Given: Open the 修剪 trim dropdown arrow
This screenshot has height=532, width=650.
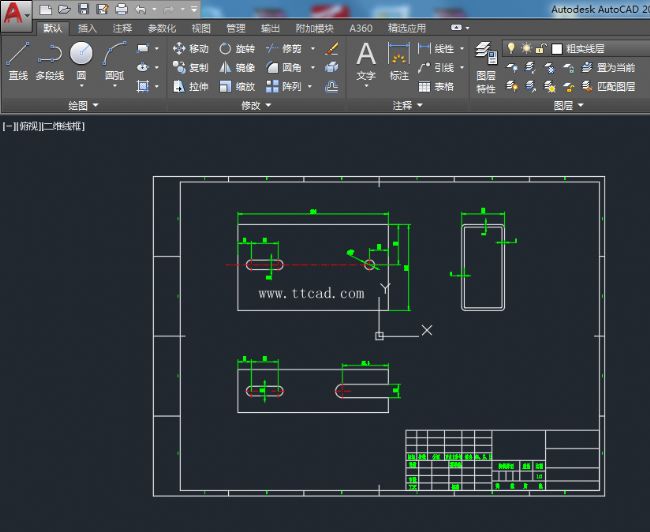Looking at the screenshot, I should (x=313, y=49).
